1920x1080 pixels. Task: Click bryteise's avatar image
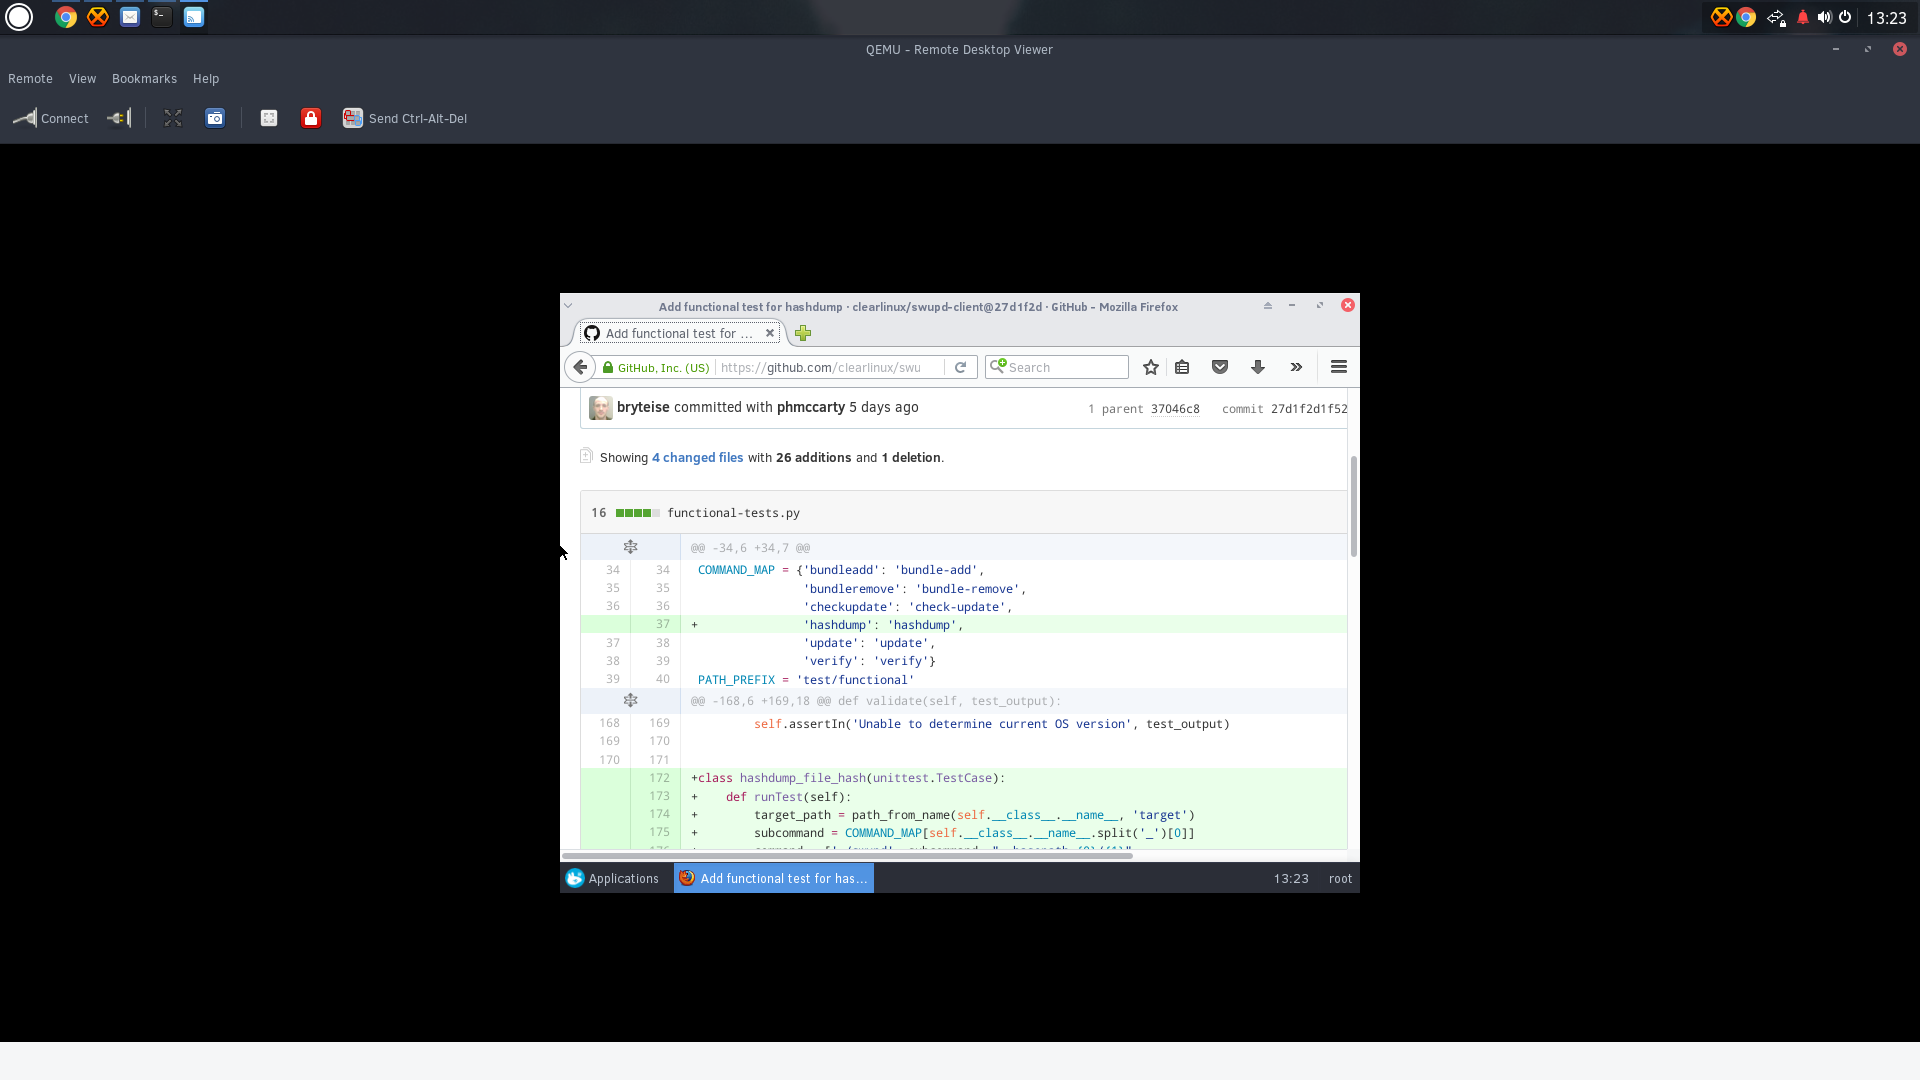(x=601, y=408)
